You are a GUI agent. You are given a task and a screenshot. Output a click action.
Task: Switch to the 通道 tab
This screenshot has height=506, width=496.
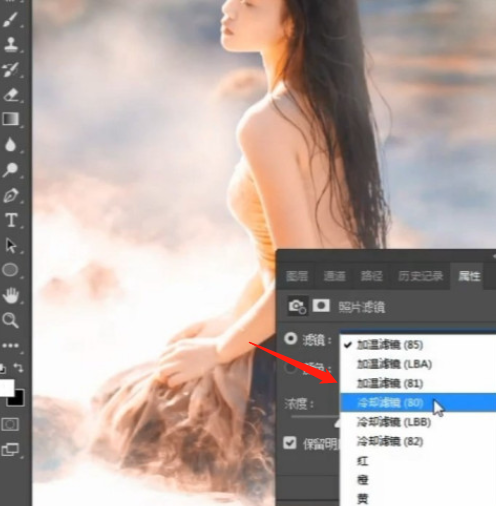(334, 276)
